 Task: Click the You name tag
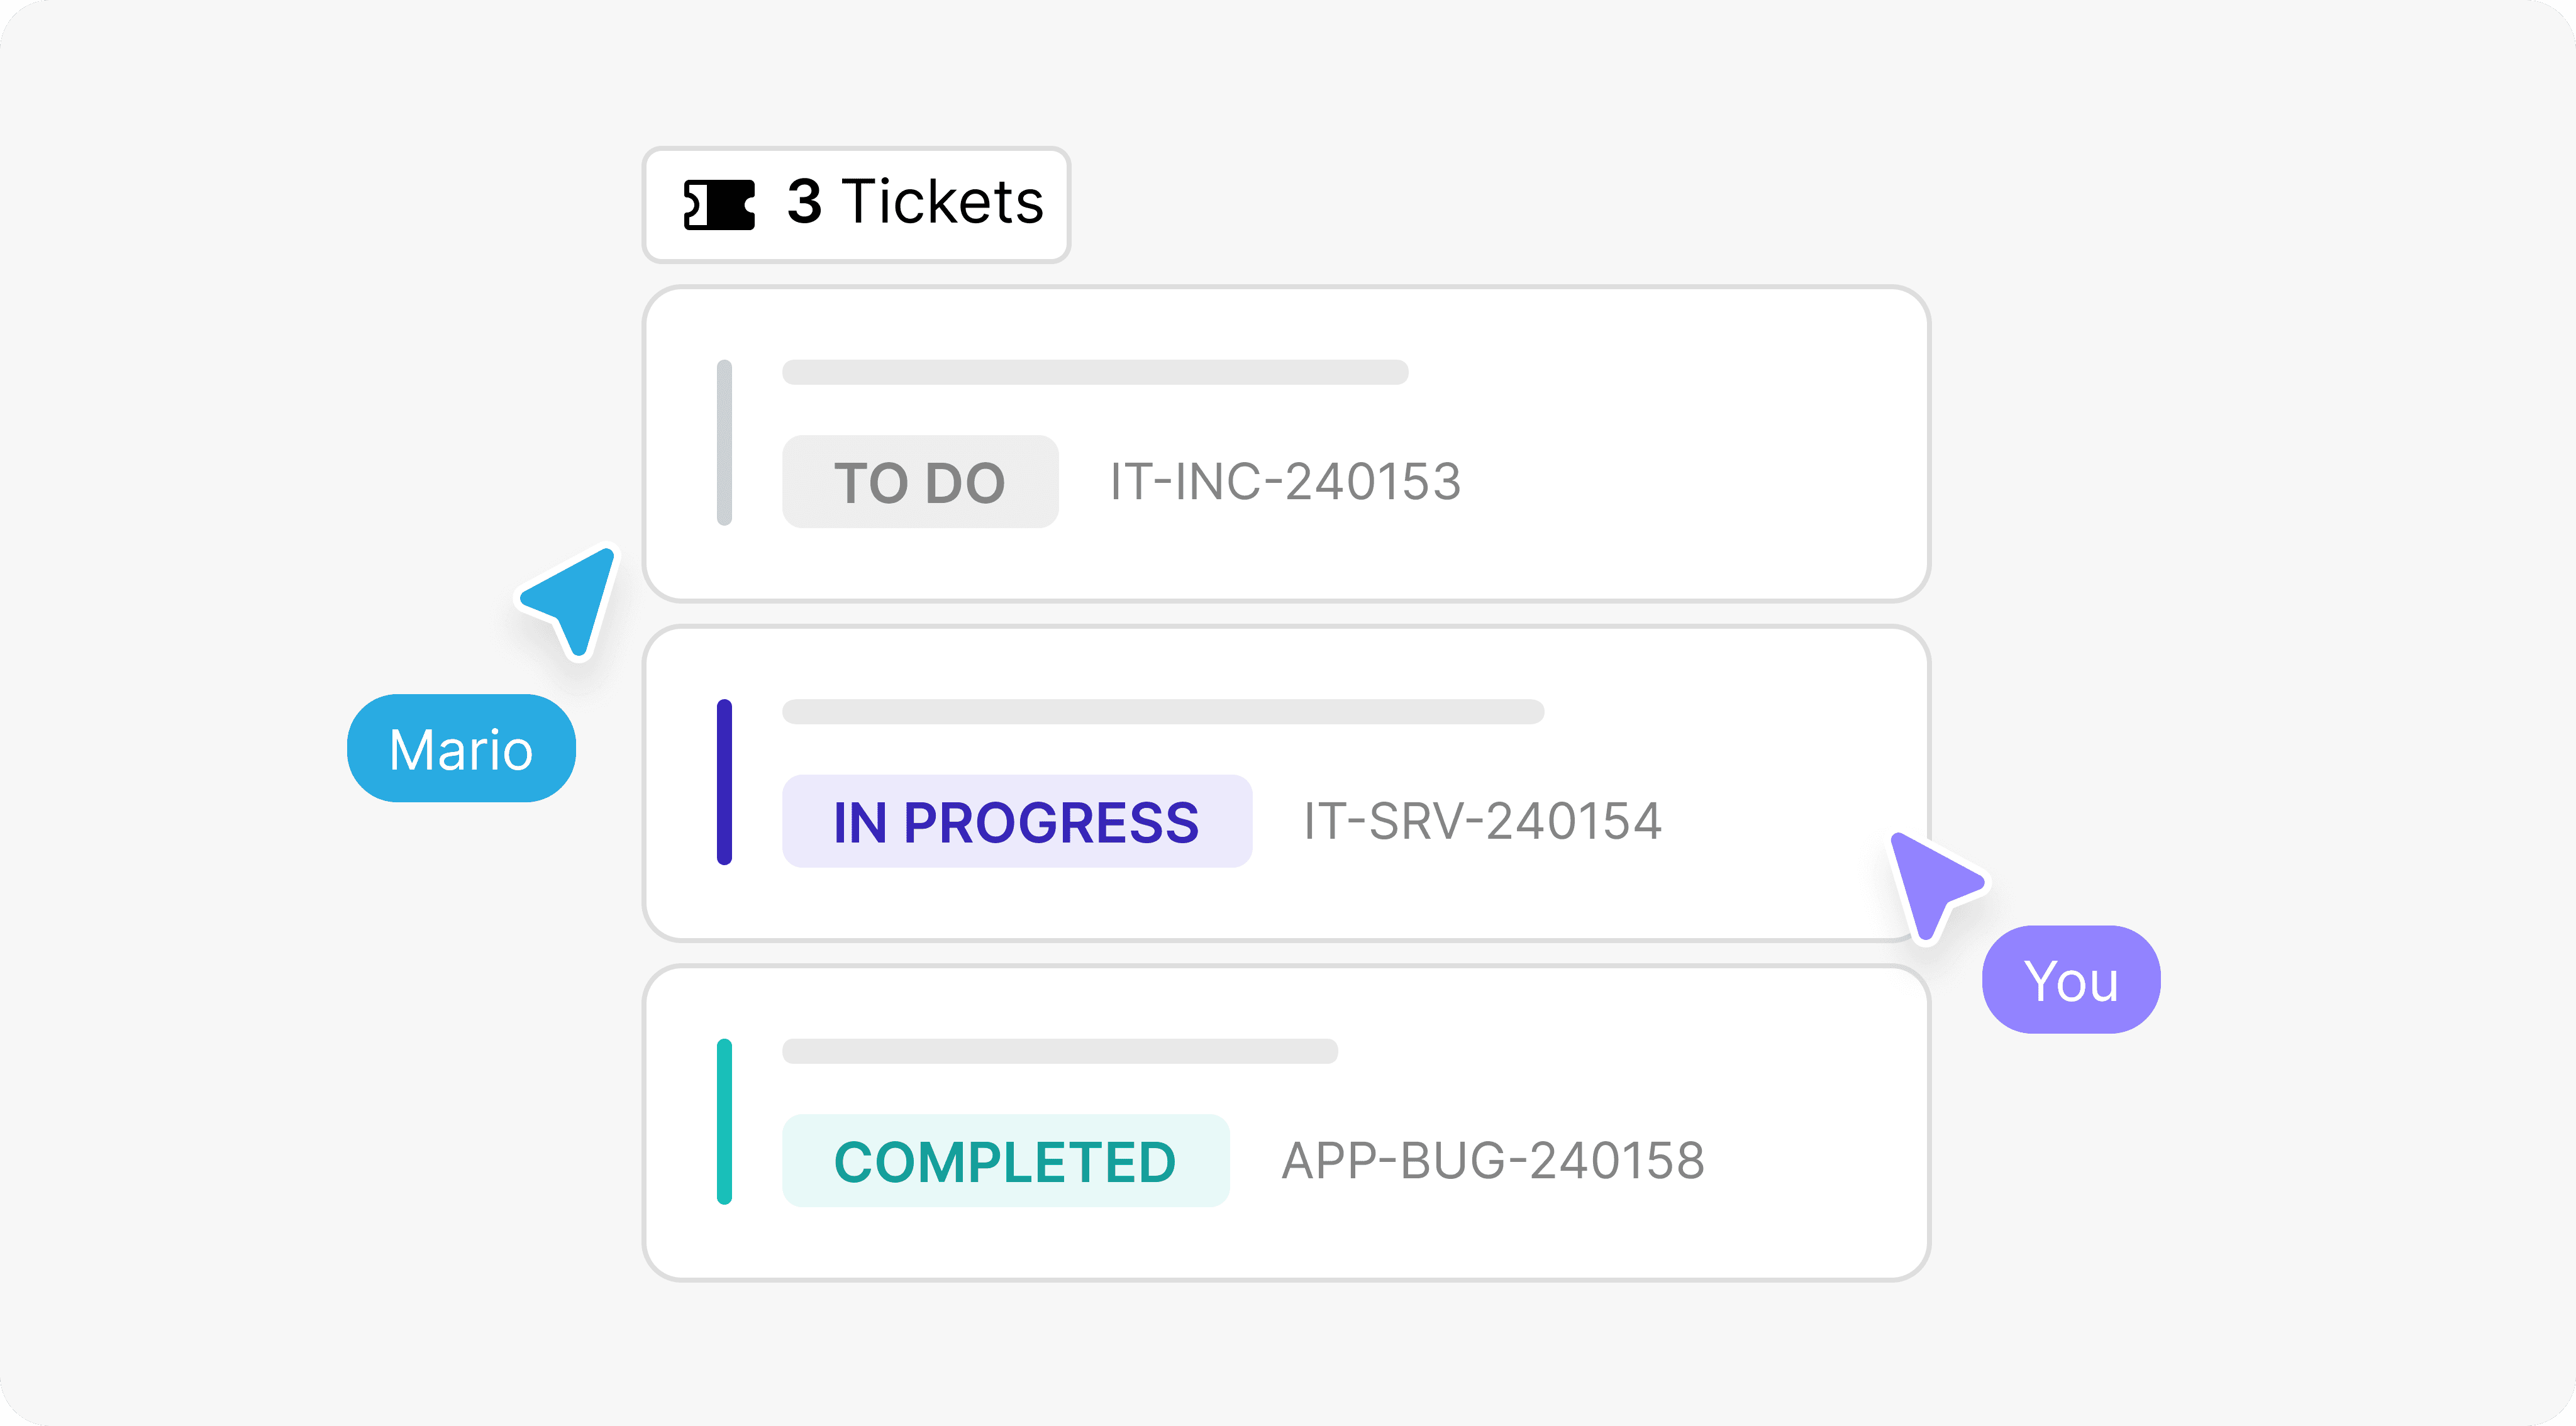(x=2071, y=979)
